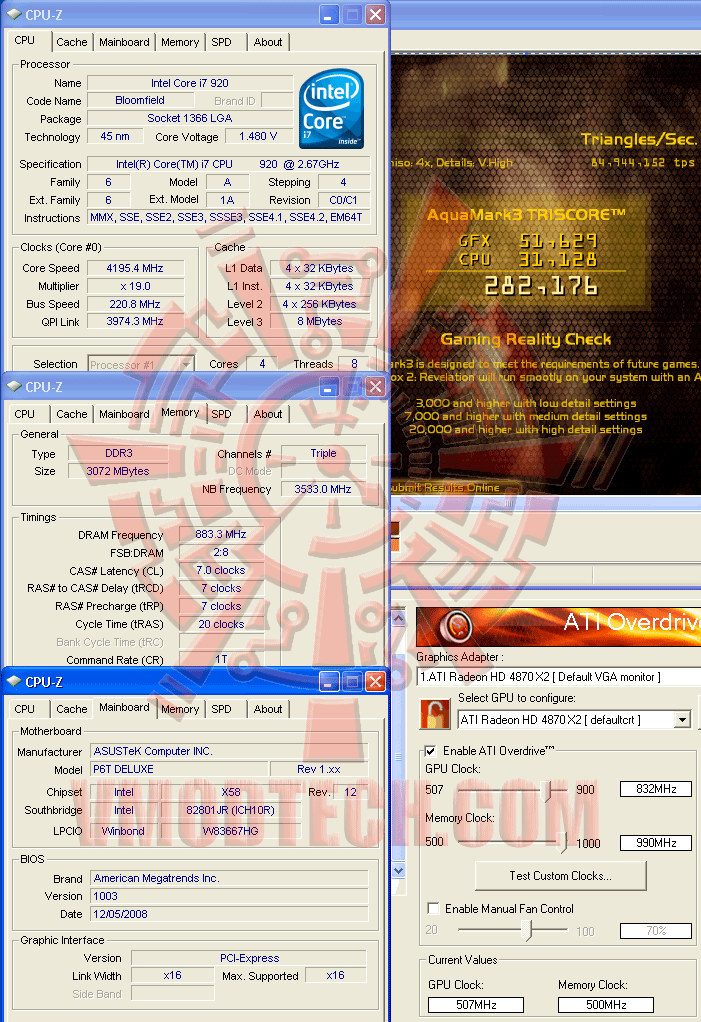
Task: Click the 990MHz memory clock value box
Action: pos(655,843)
